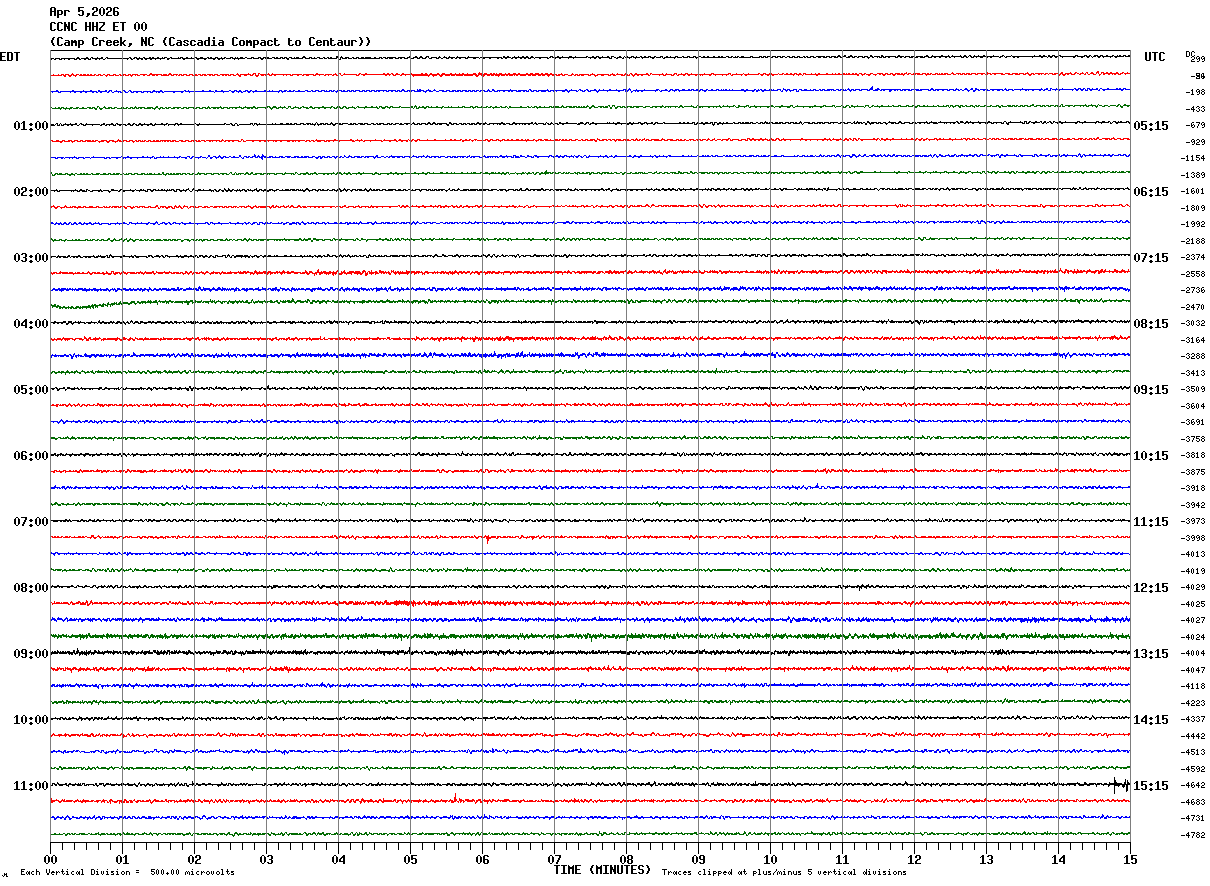Click the date label 'Apr 5,2026'
1210x886 pixels.
84,12
